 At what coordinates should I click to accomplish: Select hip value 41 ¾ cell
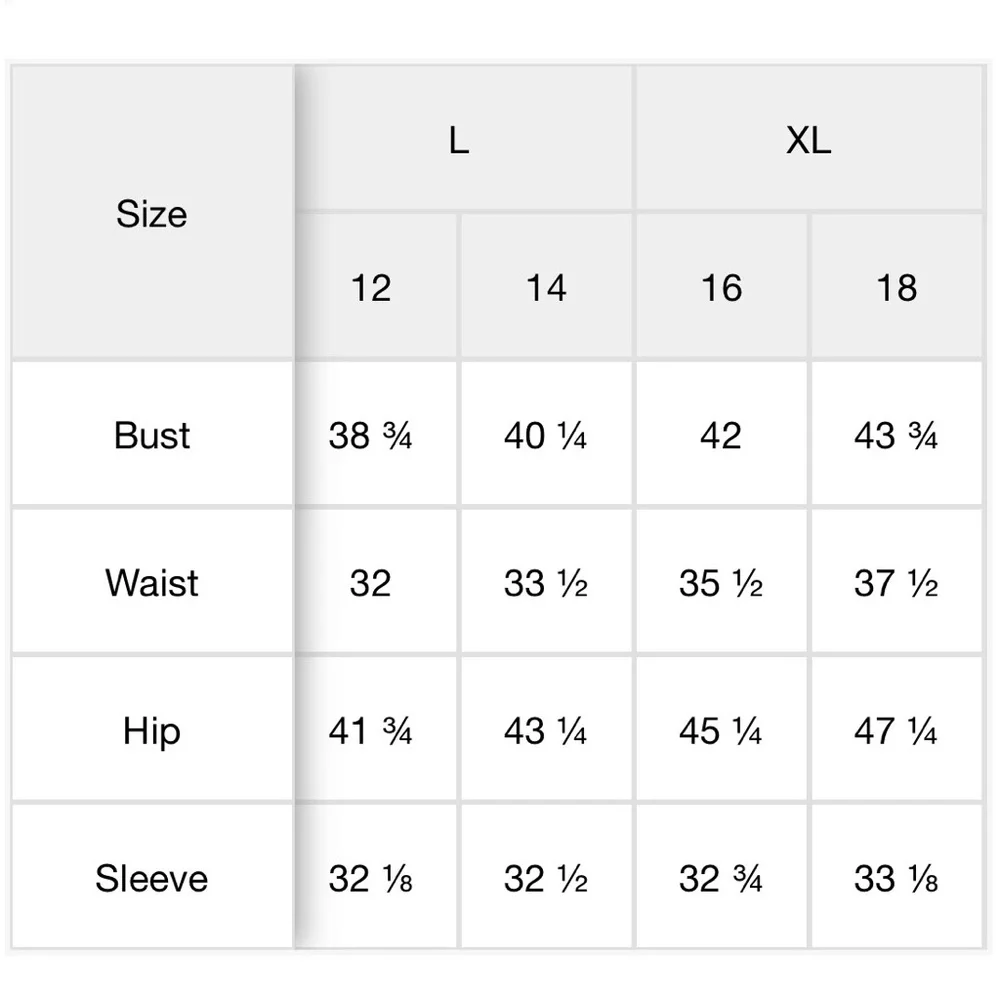[376, 729]
